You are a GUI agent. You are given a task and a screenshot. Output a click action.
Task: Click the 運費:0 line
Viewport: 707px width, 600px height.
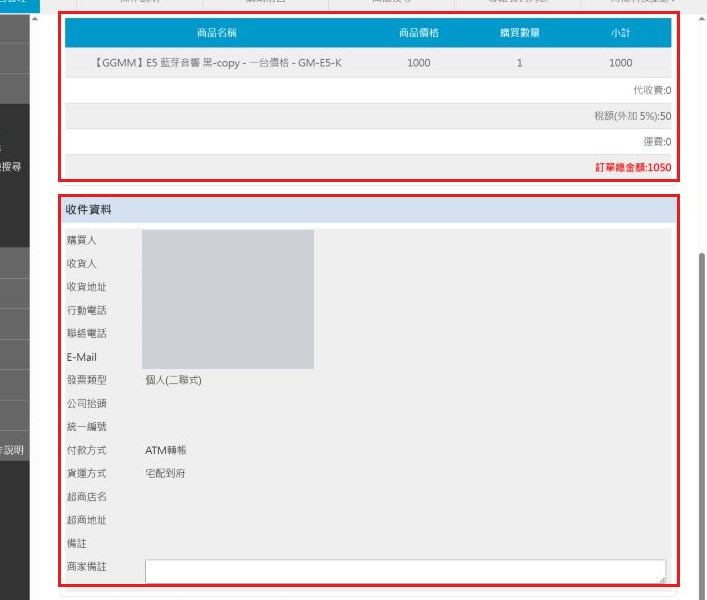click(x=657, y=142)
